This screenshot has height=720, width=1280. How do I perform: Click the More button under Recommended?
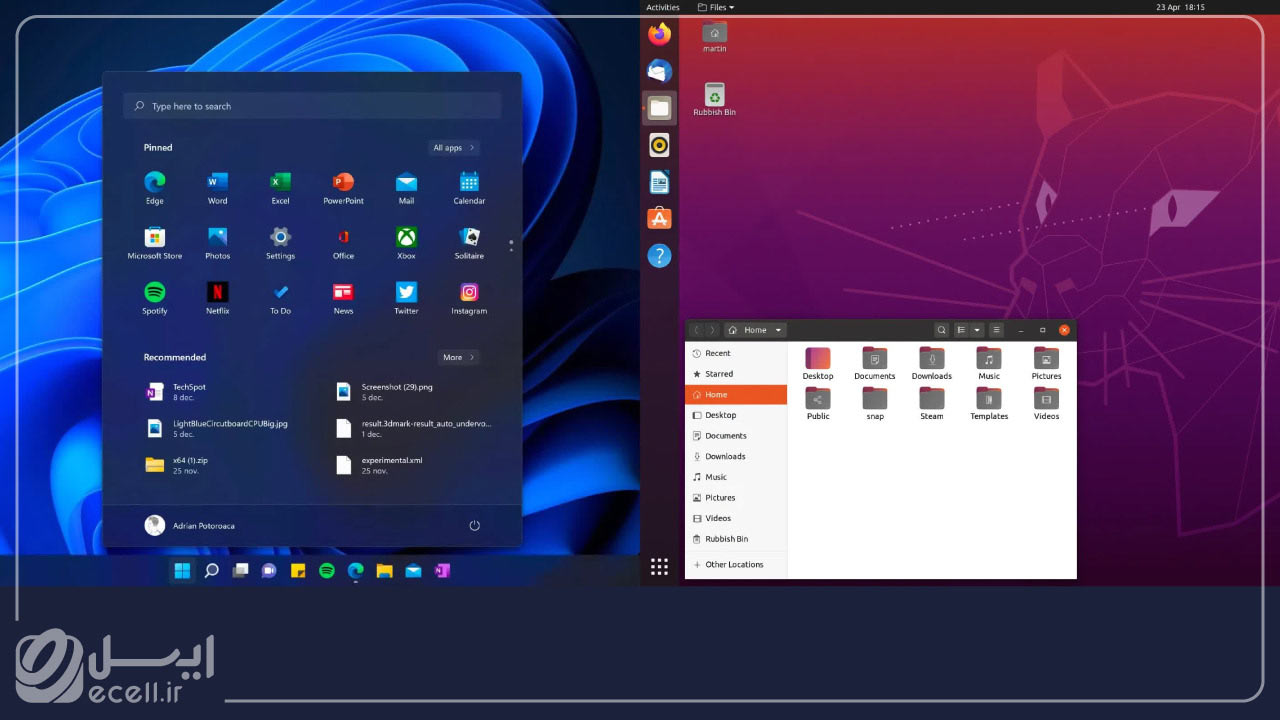point(458,357)
